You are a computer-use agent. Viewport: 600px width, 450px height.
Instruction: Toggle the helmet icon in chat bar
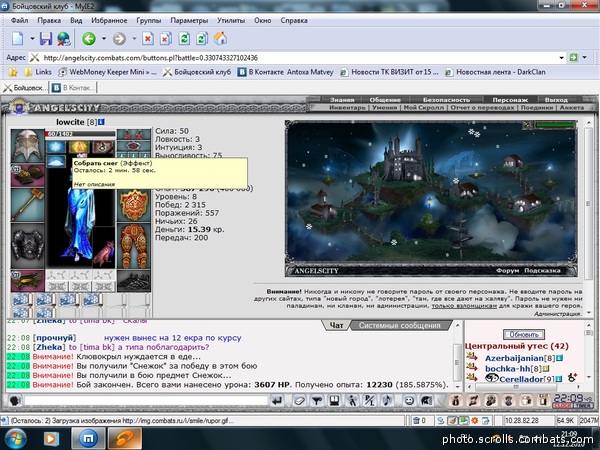pyautogui.click(x=426, y=401)
